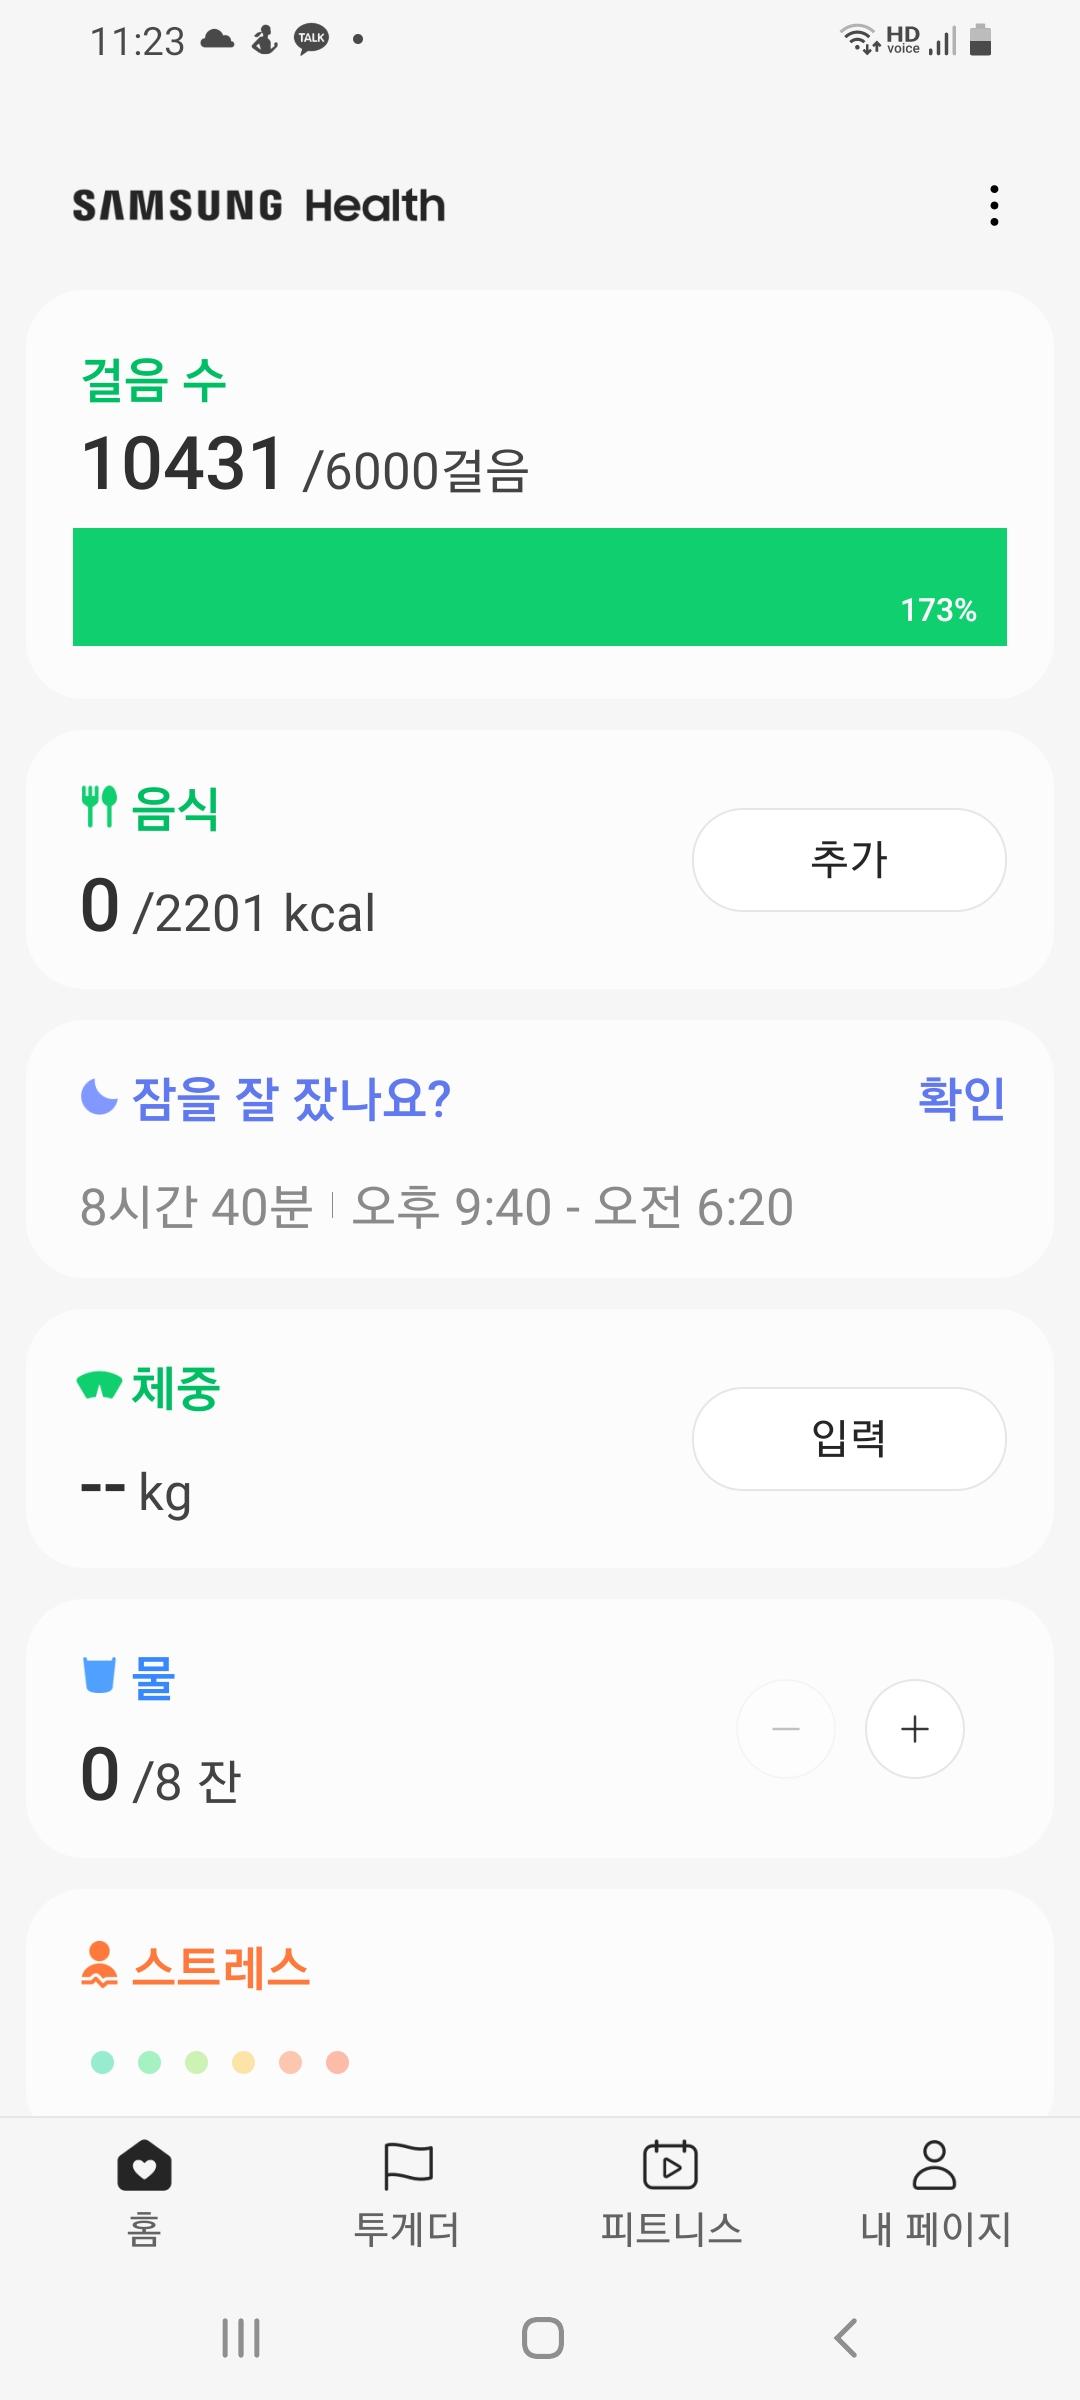Open the Fitness tab (피트니스)
Image resolution: width=1080 pixels, height=2400 pixels.
(x=671, y=2190)
